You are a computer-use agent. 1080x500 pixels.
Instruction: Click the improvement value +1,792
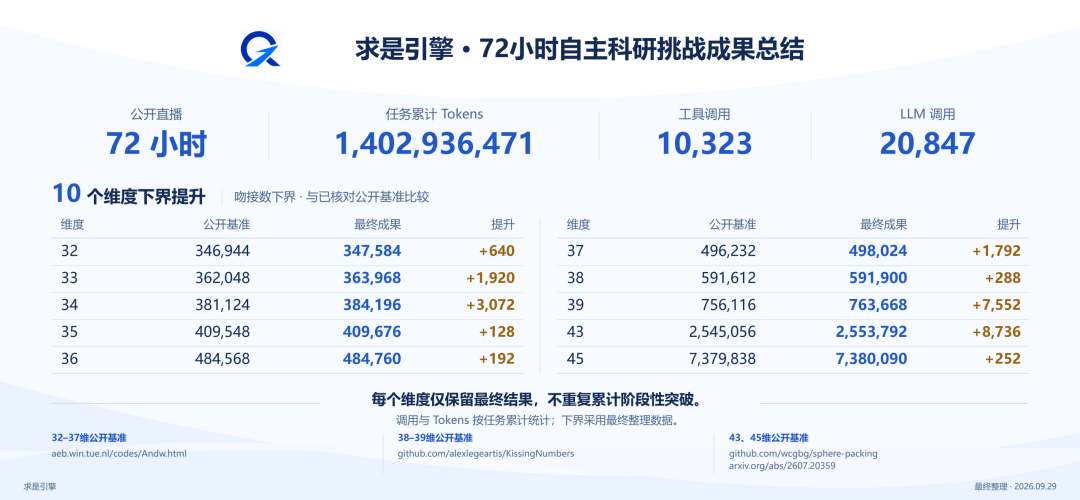pos(997,251)
